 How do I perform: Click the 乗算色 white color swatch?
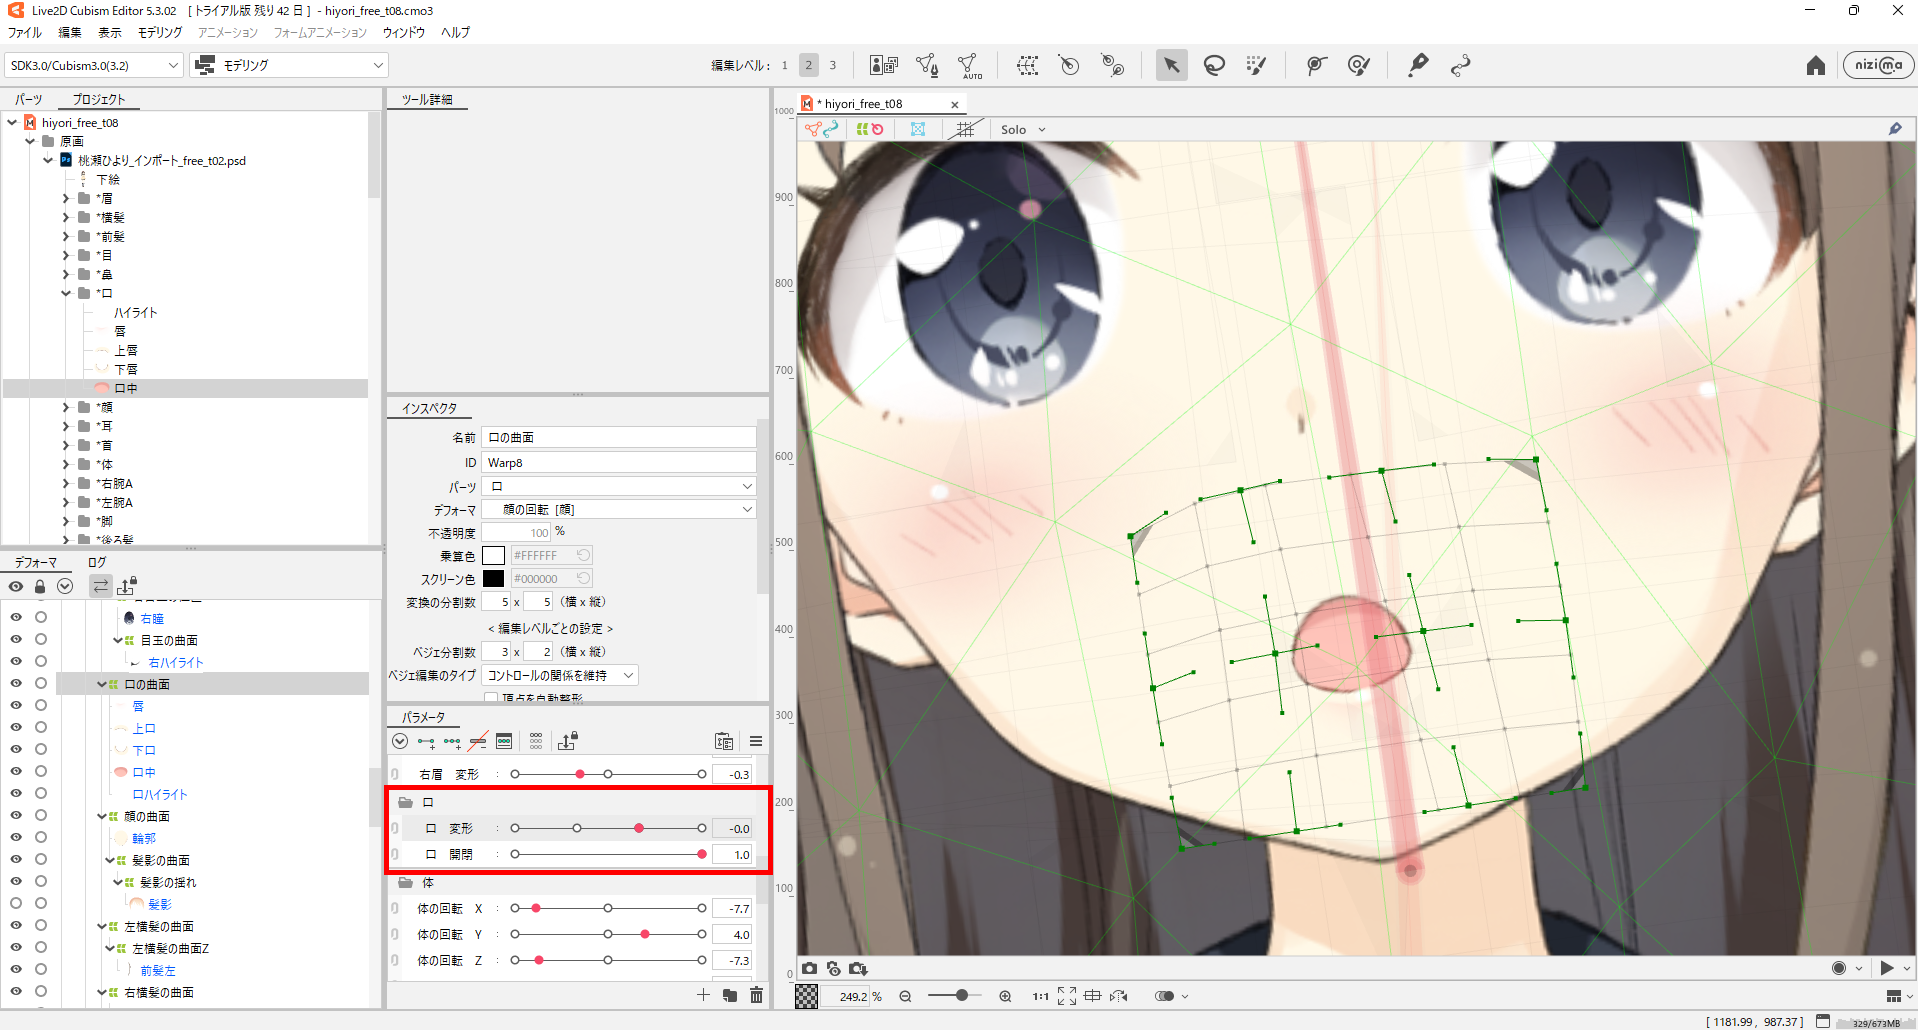coord(493,555)
